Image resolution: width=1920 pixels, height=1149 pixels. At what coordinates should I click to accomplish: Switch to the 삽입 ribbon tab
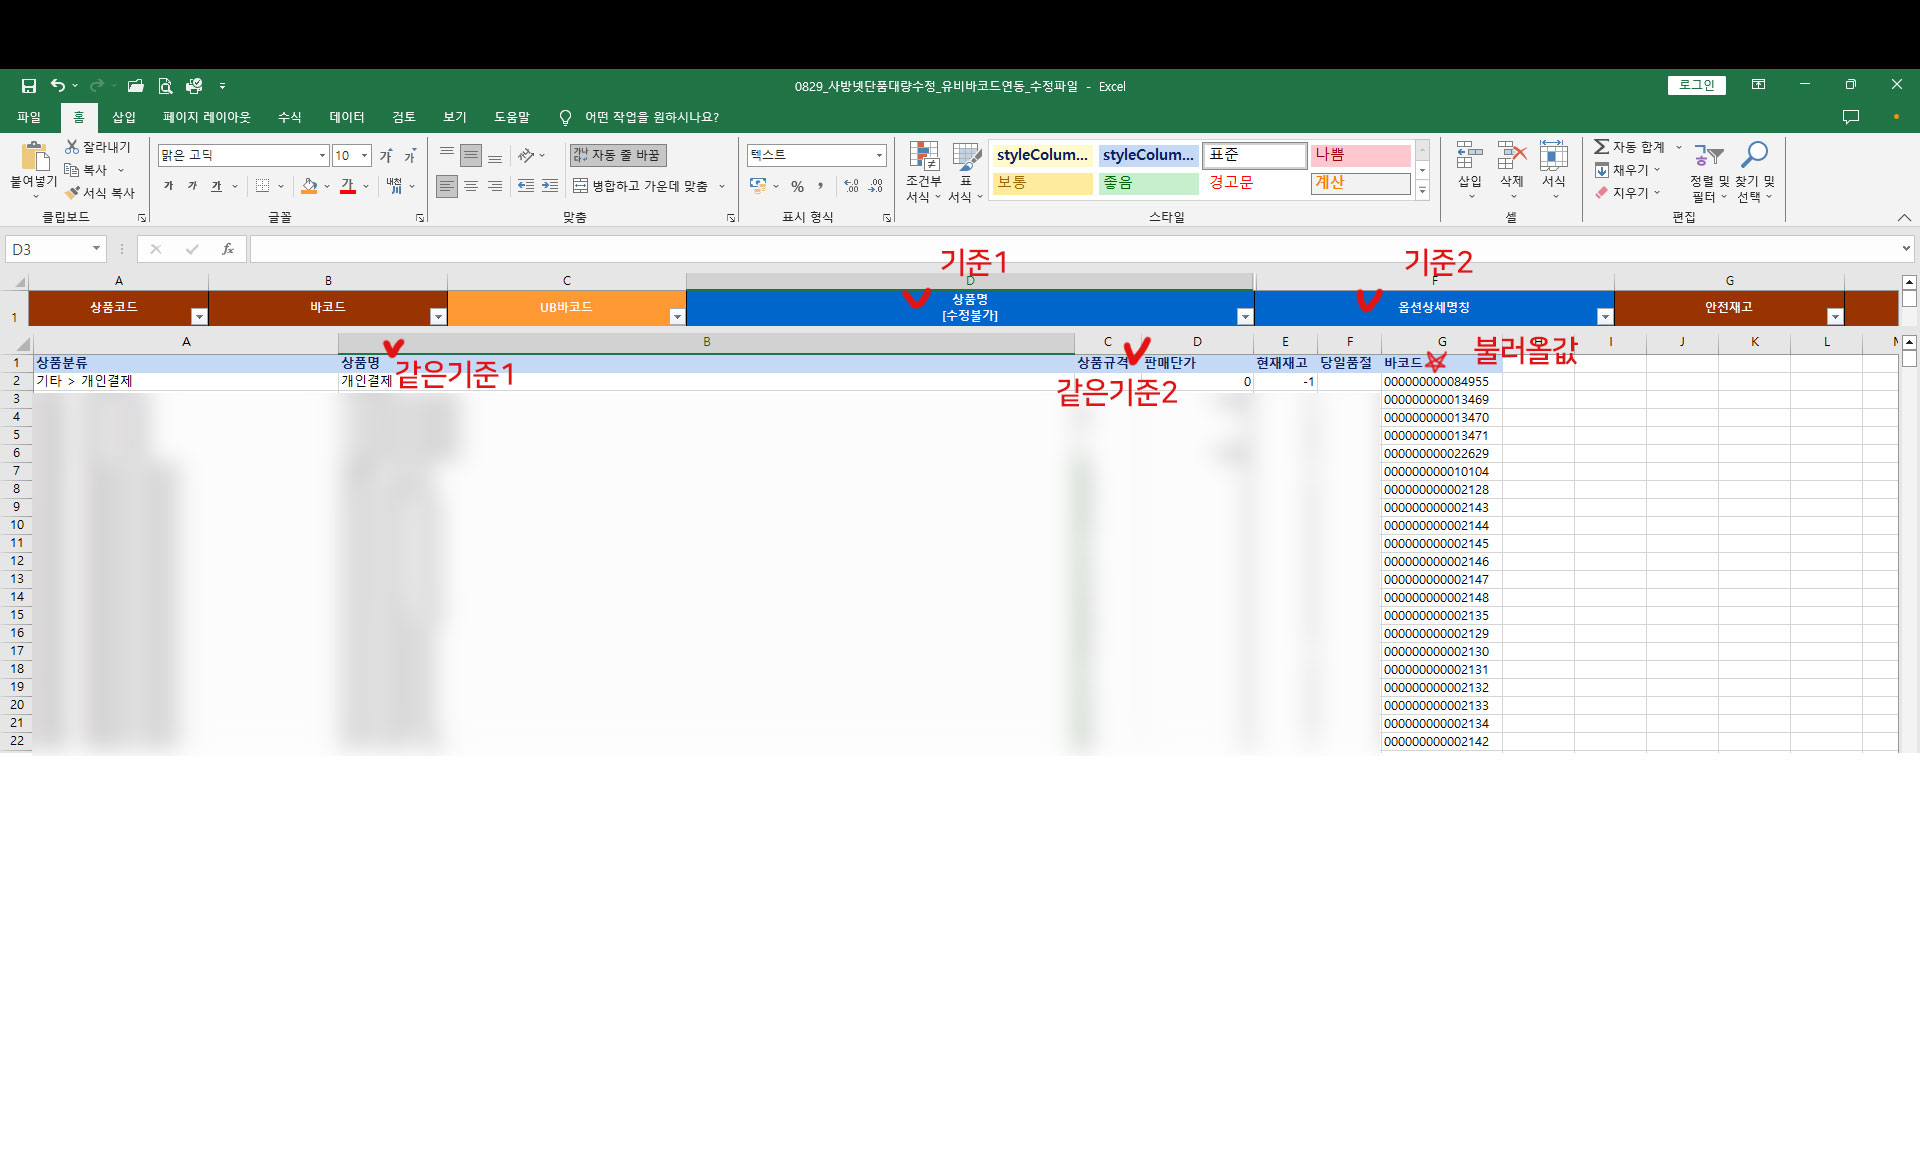tap(124, 117)
